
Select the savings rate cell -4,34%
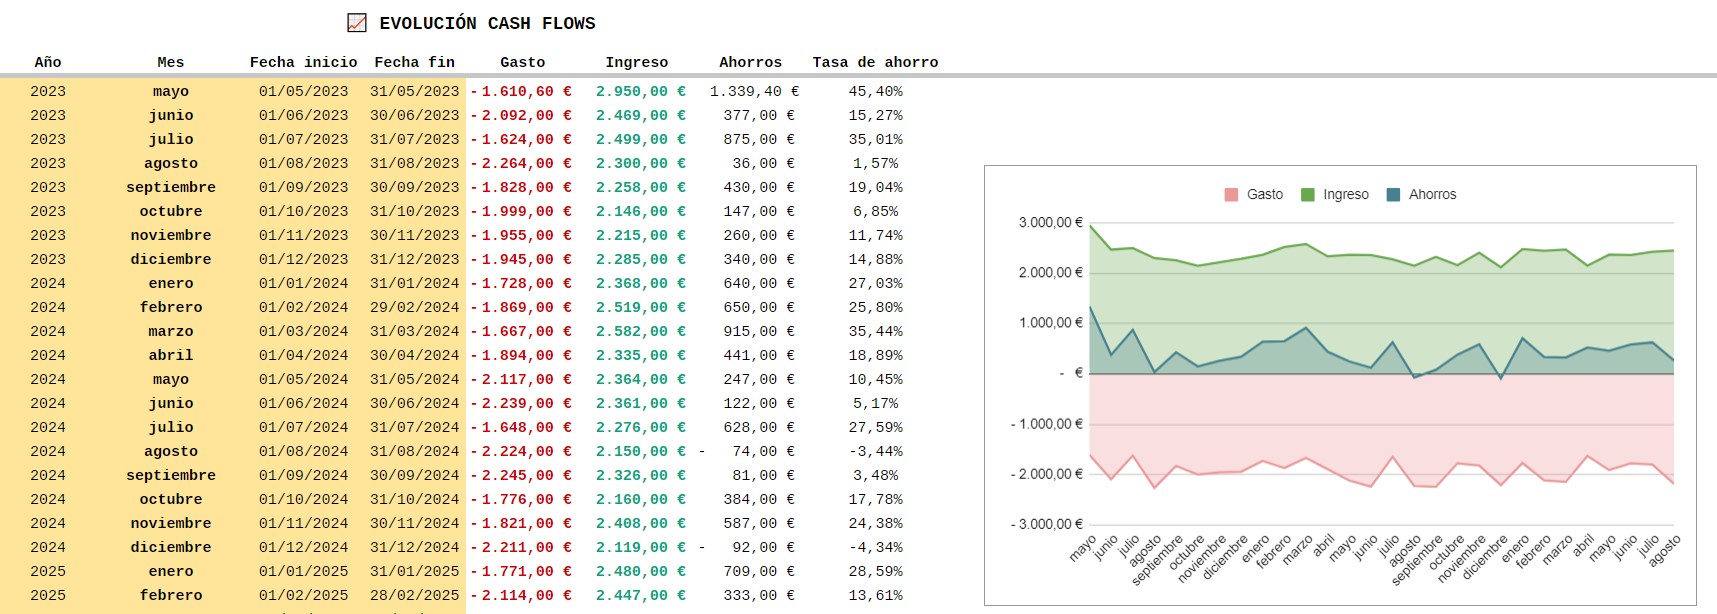[x=875, y=547]
